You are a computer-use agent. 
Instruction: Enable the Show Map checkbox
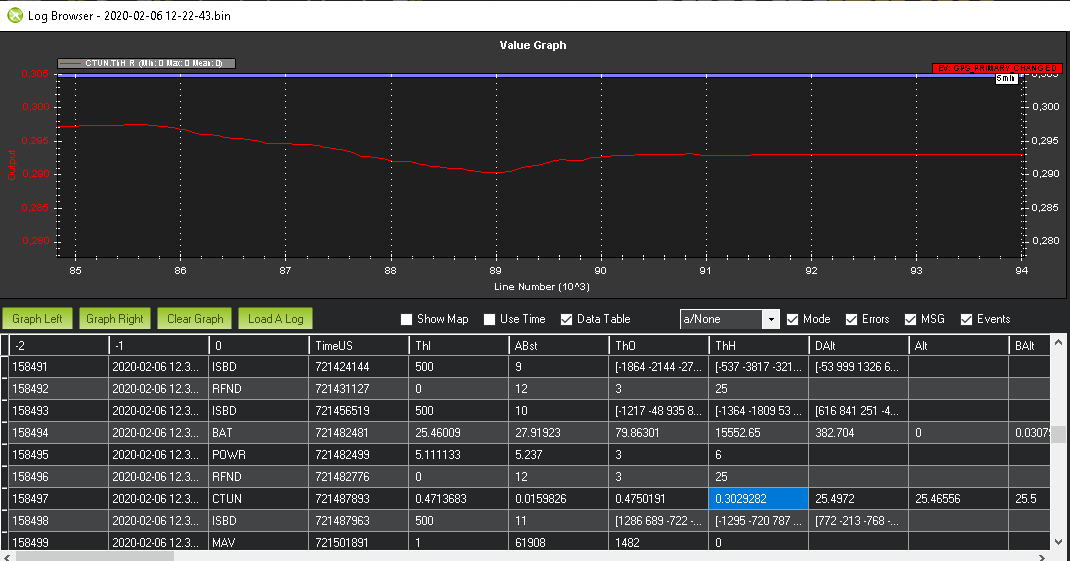coord(407,319)
